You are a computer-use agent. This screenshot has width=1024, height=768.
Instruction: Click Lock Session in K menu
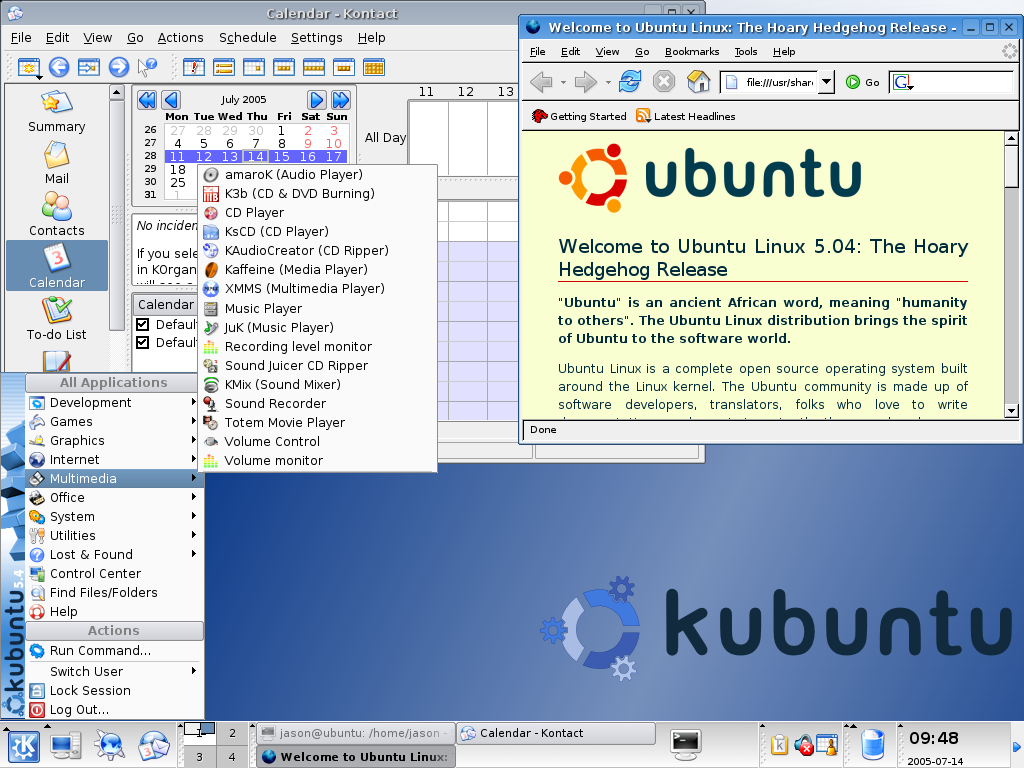pyautogui.click(x=114, y=690)
